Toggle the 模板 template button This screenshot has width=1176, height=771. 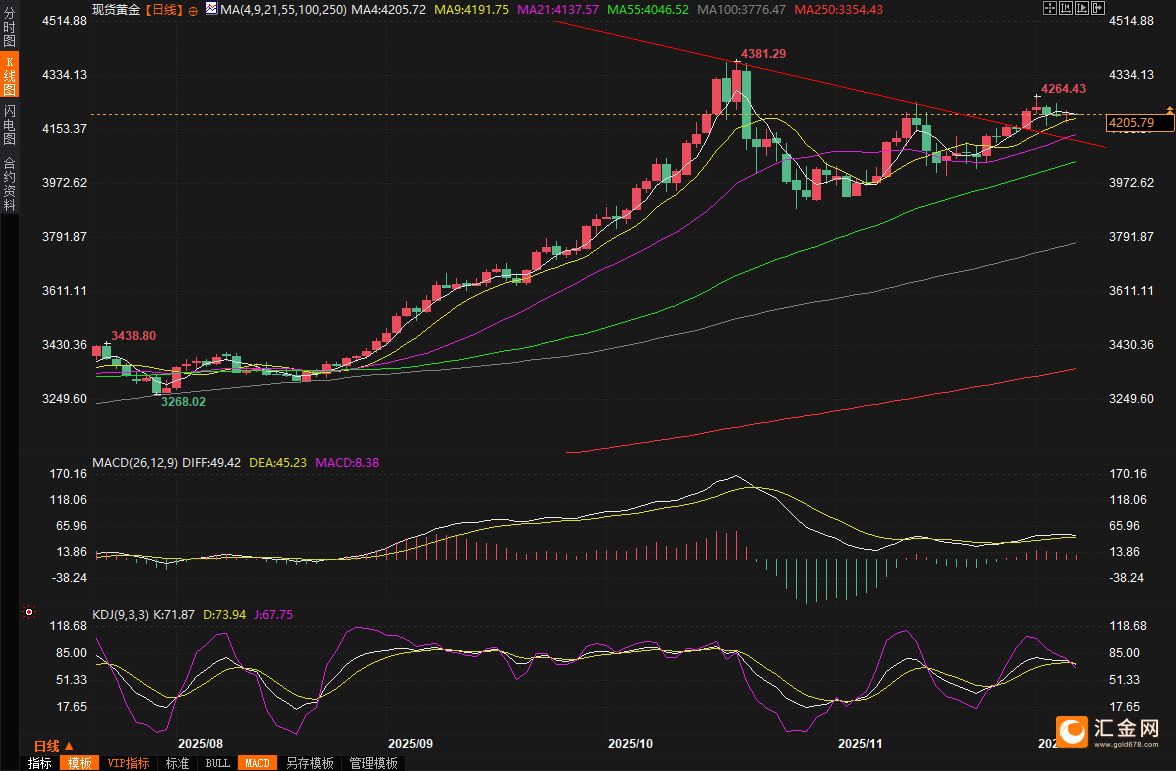tap(80, 763)
